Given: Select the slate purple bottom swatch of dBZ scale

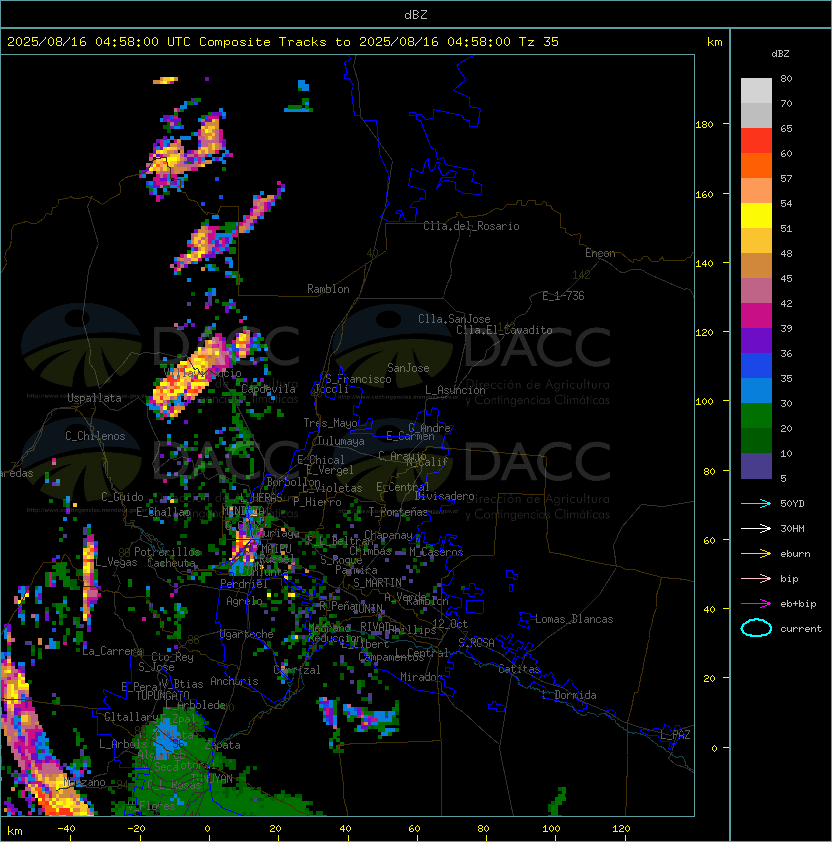Looking at the screenshot, I should tap(756, 466).
